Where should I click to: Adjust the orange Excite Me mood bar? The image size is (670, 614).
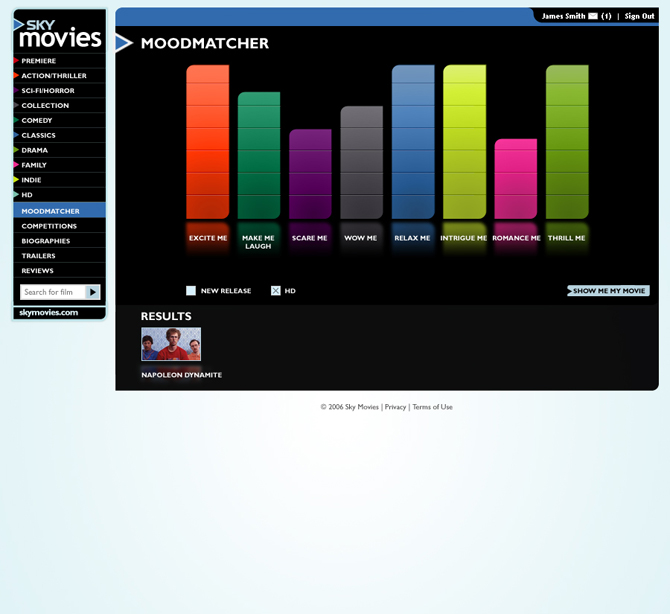click(x=208, y=142)
